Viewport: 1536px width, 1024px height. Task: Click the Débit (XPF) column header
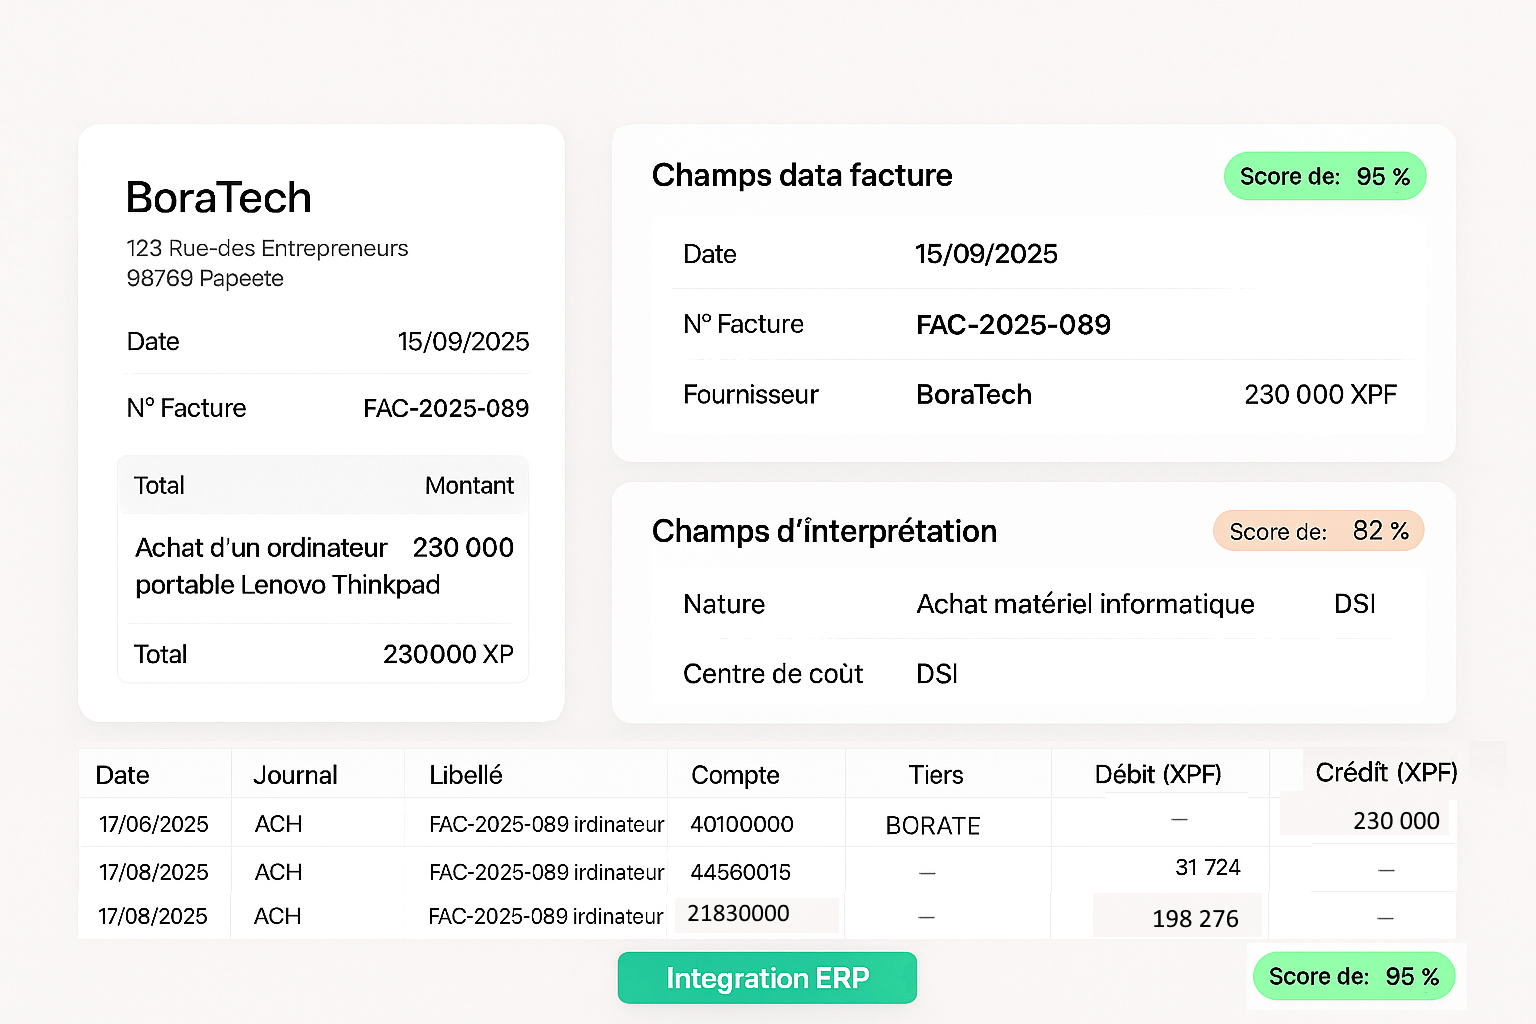click(x=1158, y=774)
